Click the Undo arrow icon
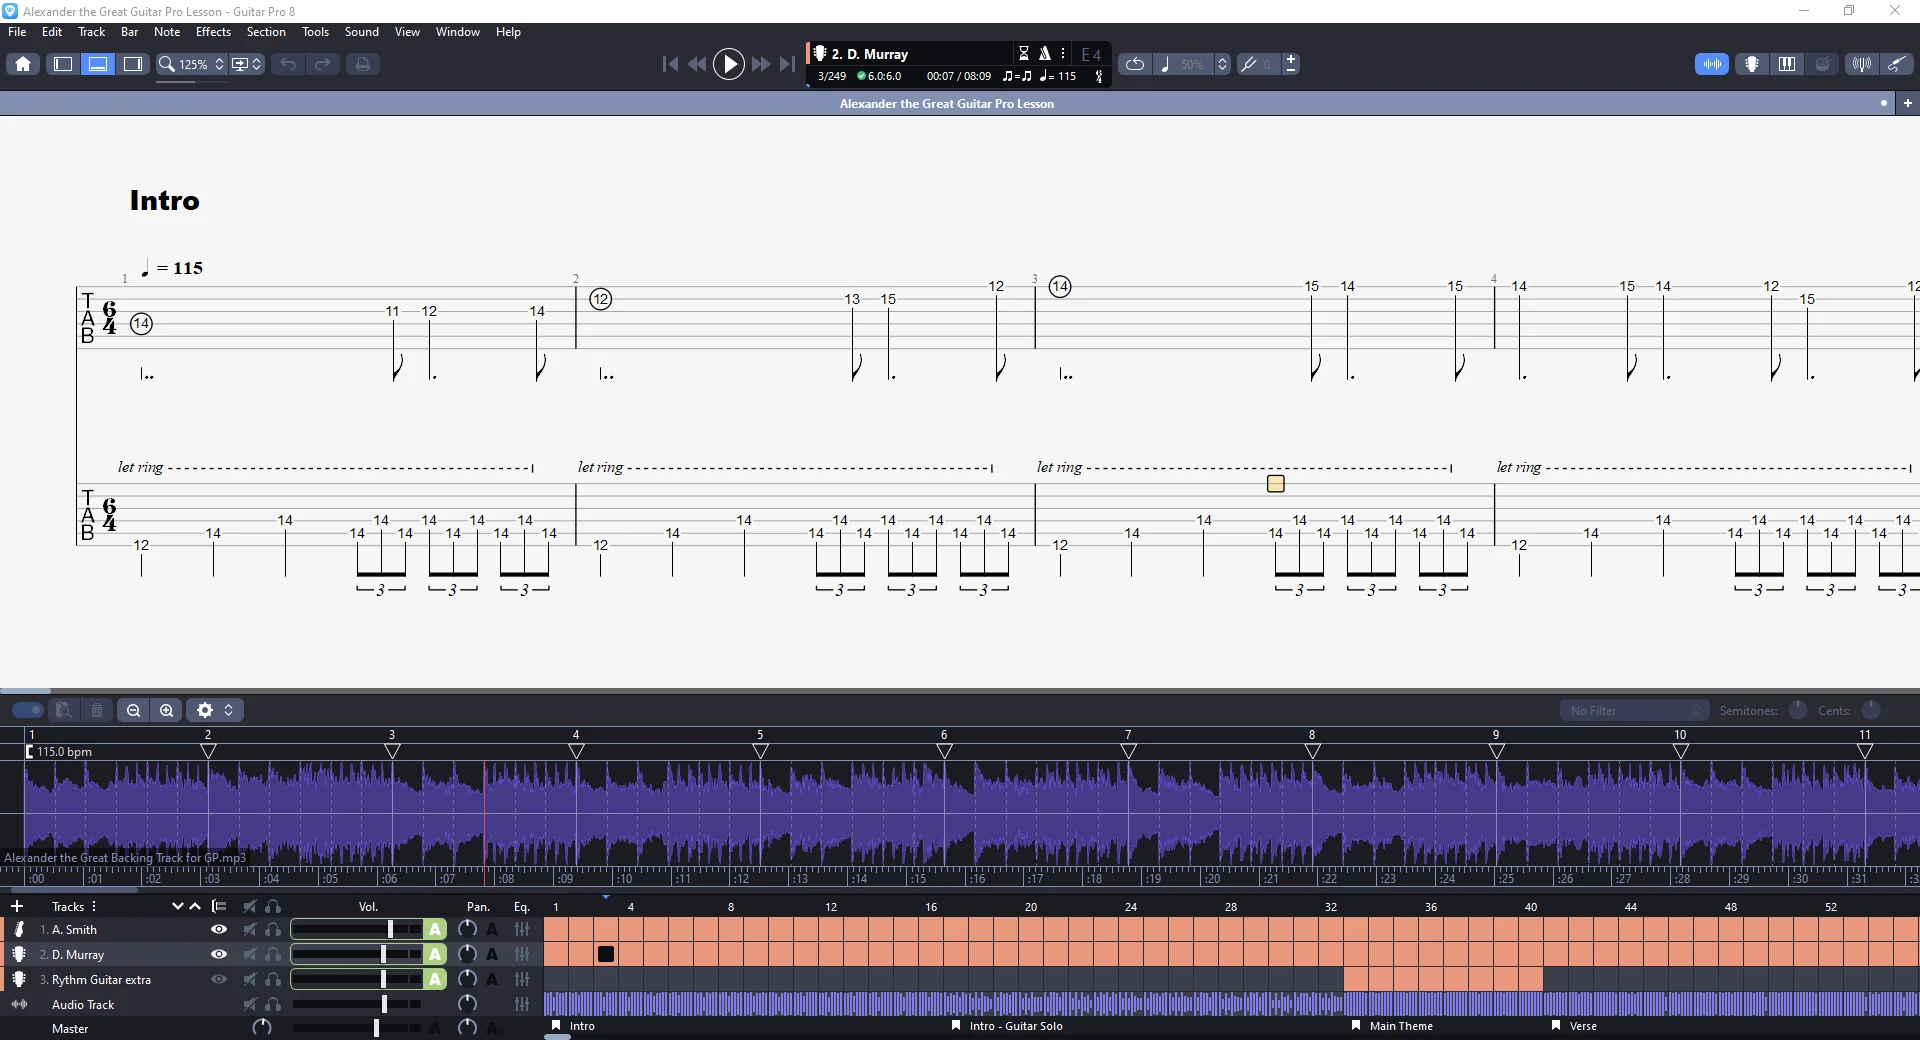The width and height of the screenshot is (1920, 1040). point(288,64)
